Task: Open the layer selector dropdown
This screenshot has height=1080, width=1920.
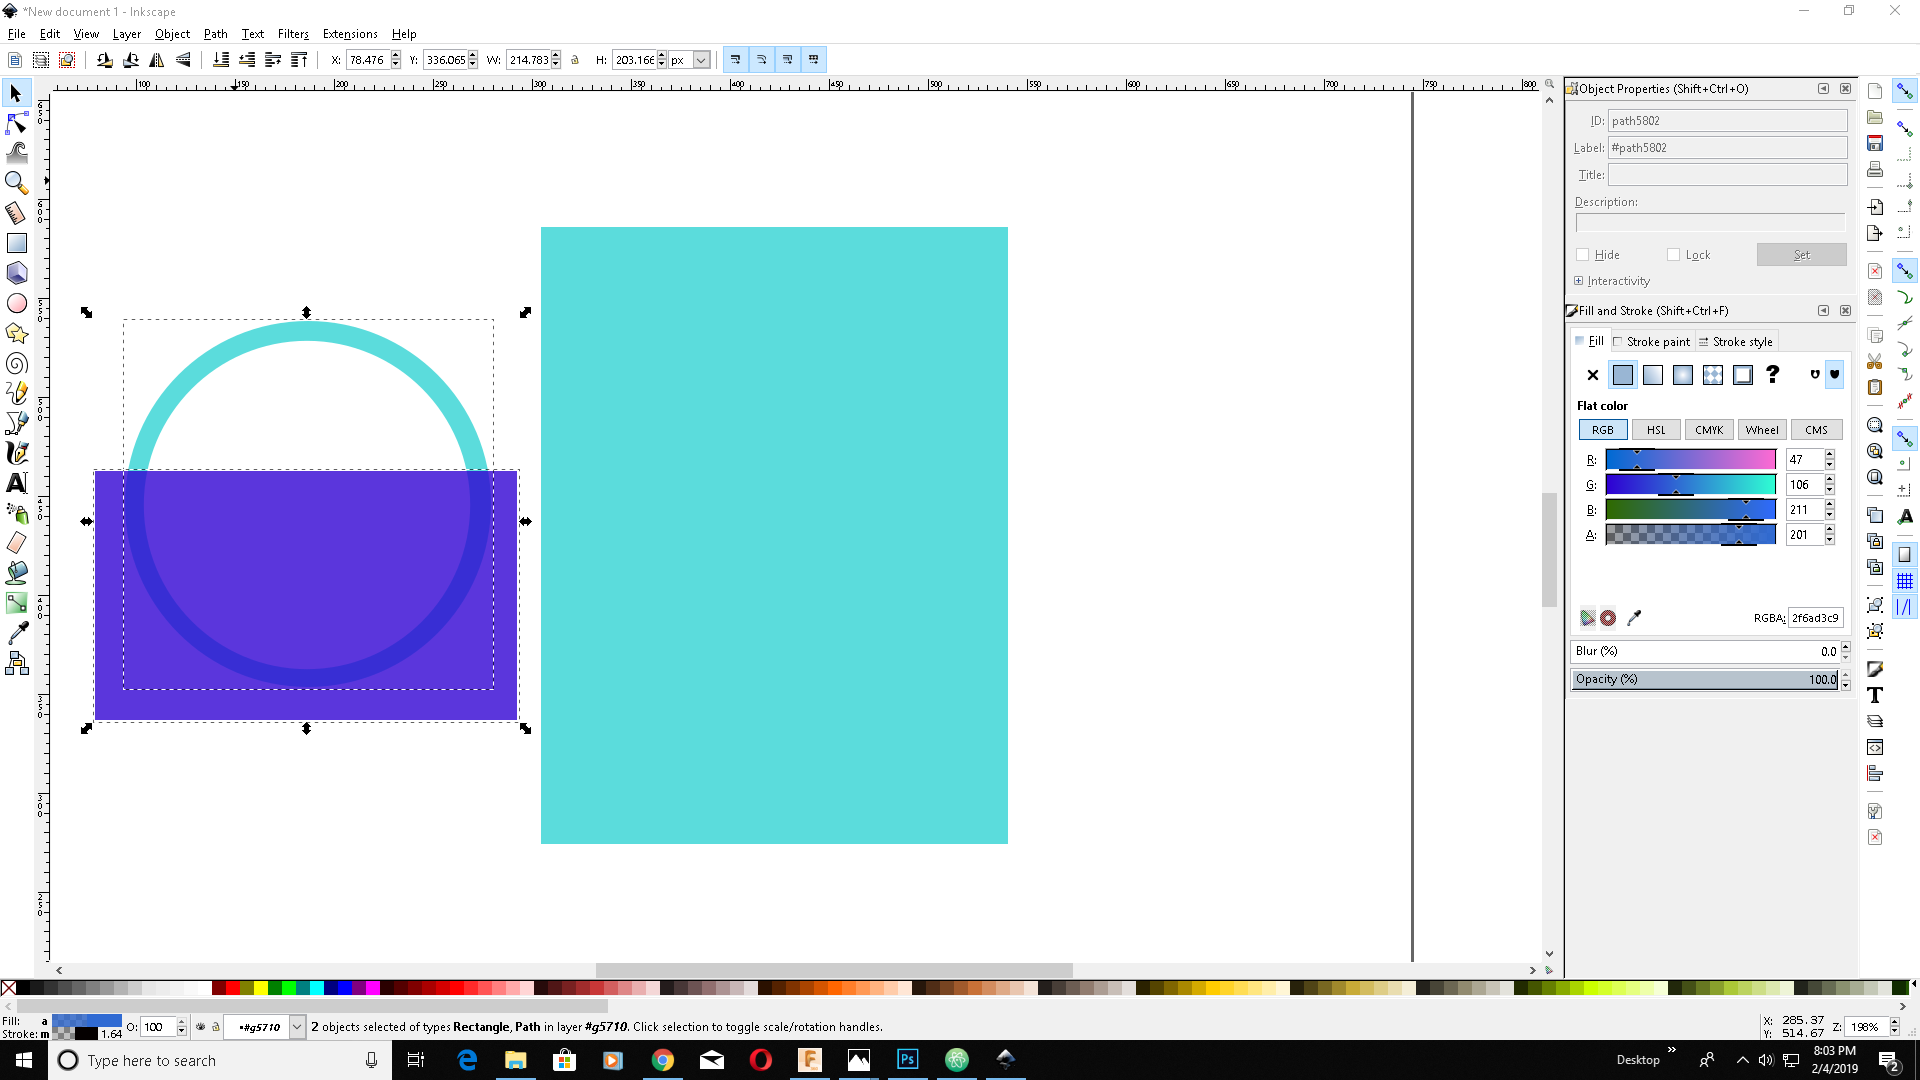Action: tap(297, 1027)
